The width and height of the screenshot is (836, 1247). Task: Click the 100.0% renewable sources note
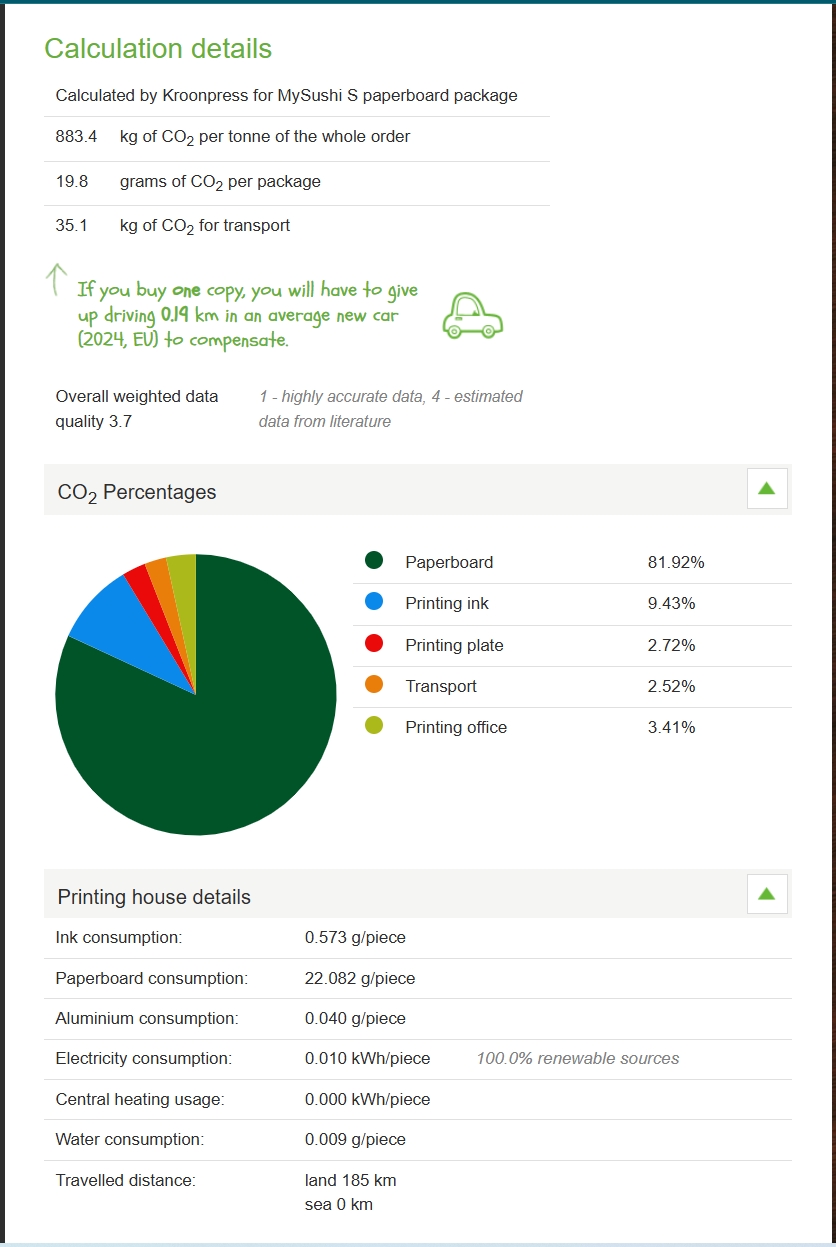[x=577, y=1058]
